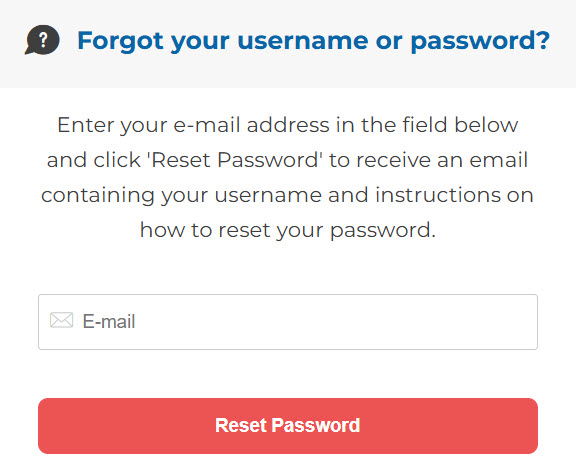576x465 pixels.
Task: Click the word 'Password' on the red button
Action: (x=316, y=425)
